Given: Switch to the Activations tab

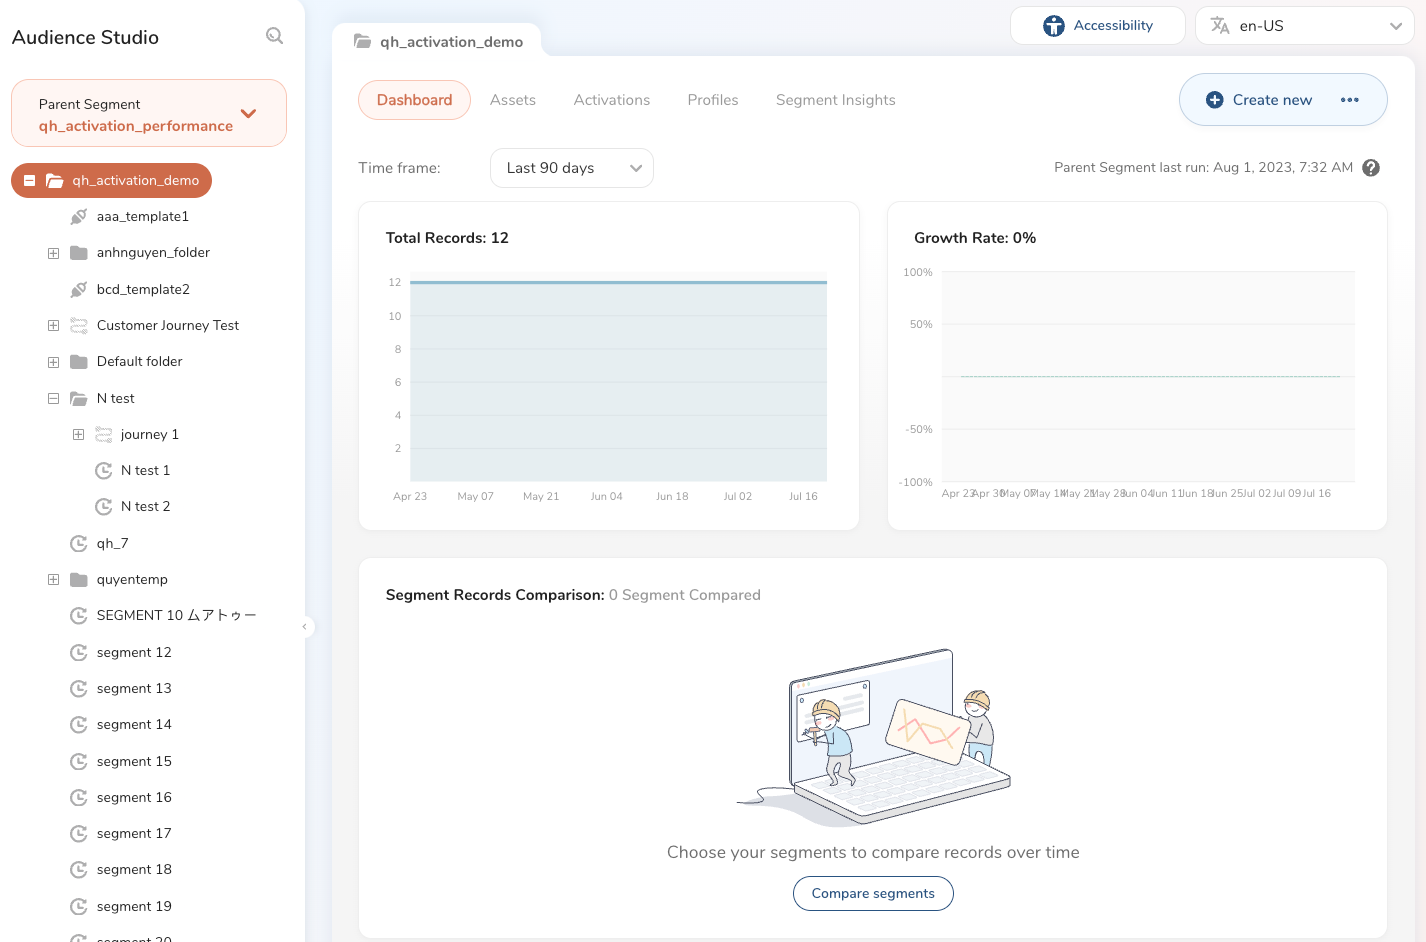Looking at the screenshot, I should 611,100.
